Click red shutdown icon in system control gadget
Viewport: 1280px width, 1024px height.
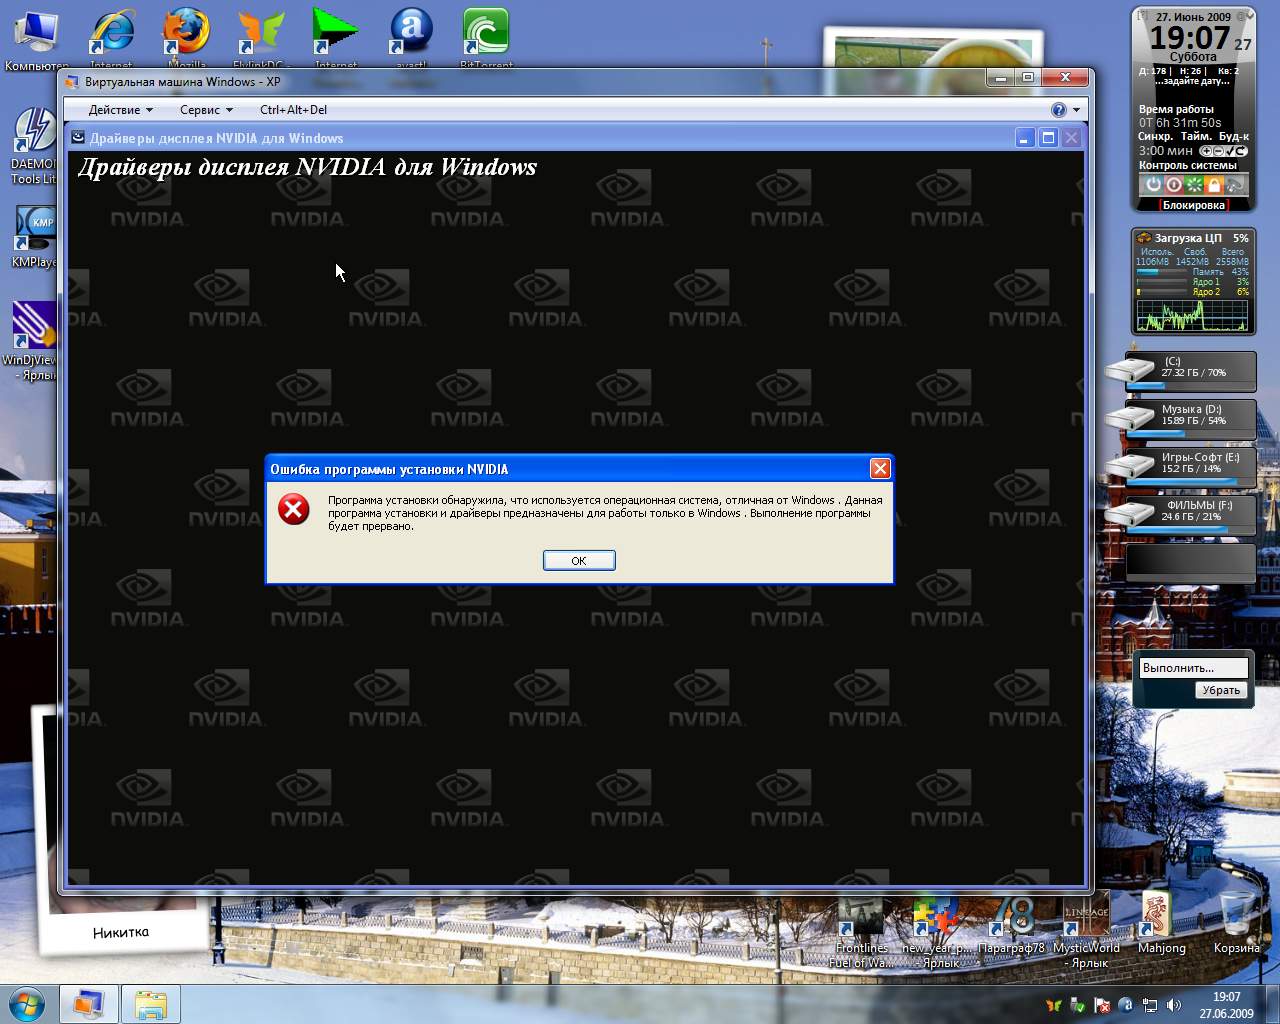1173,185
